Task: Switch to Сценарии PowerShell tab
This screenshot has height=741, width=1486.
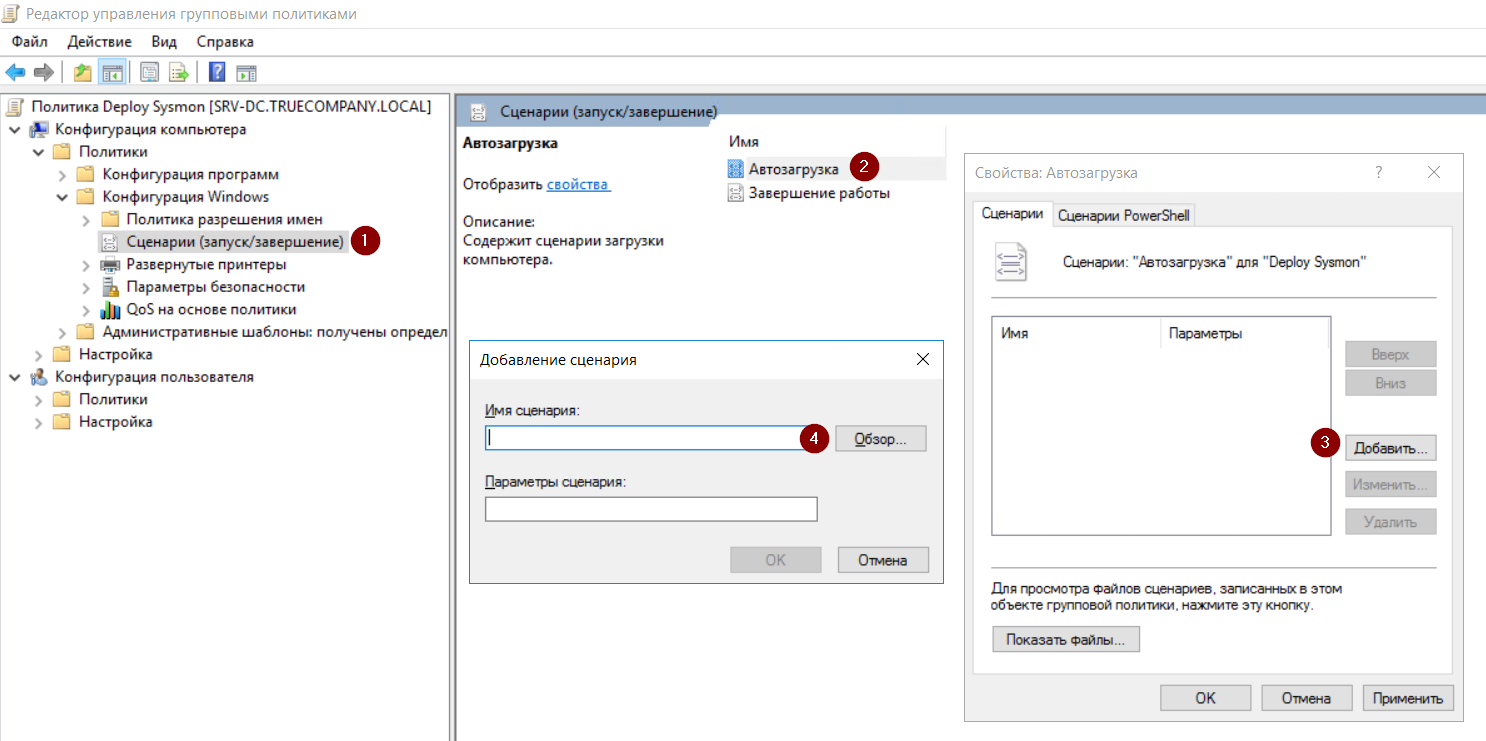Action: coord(1123,215)
